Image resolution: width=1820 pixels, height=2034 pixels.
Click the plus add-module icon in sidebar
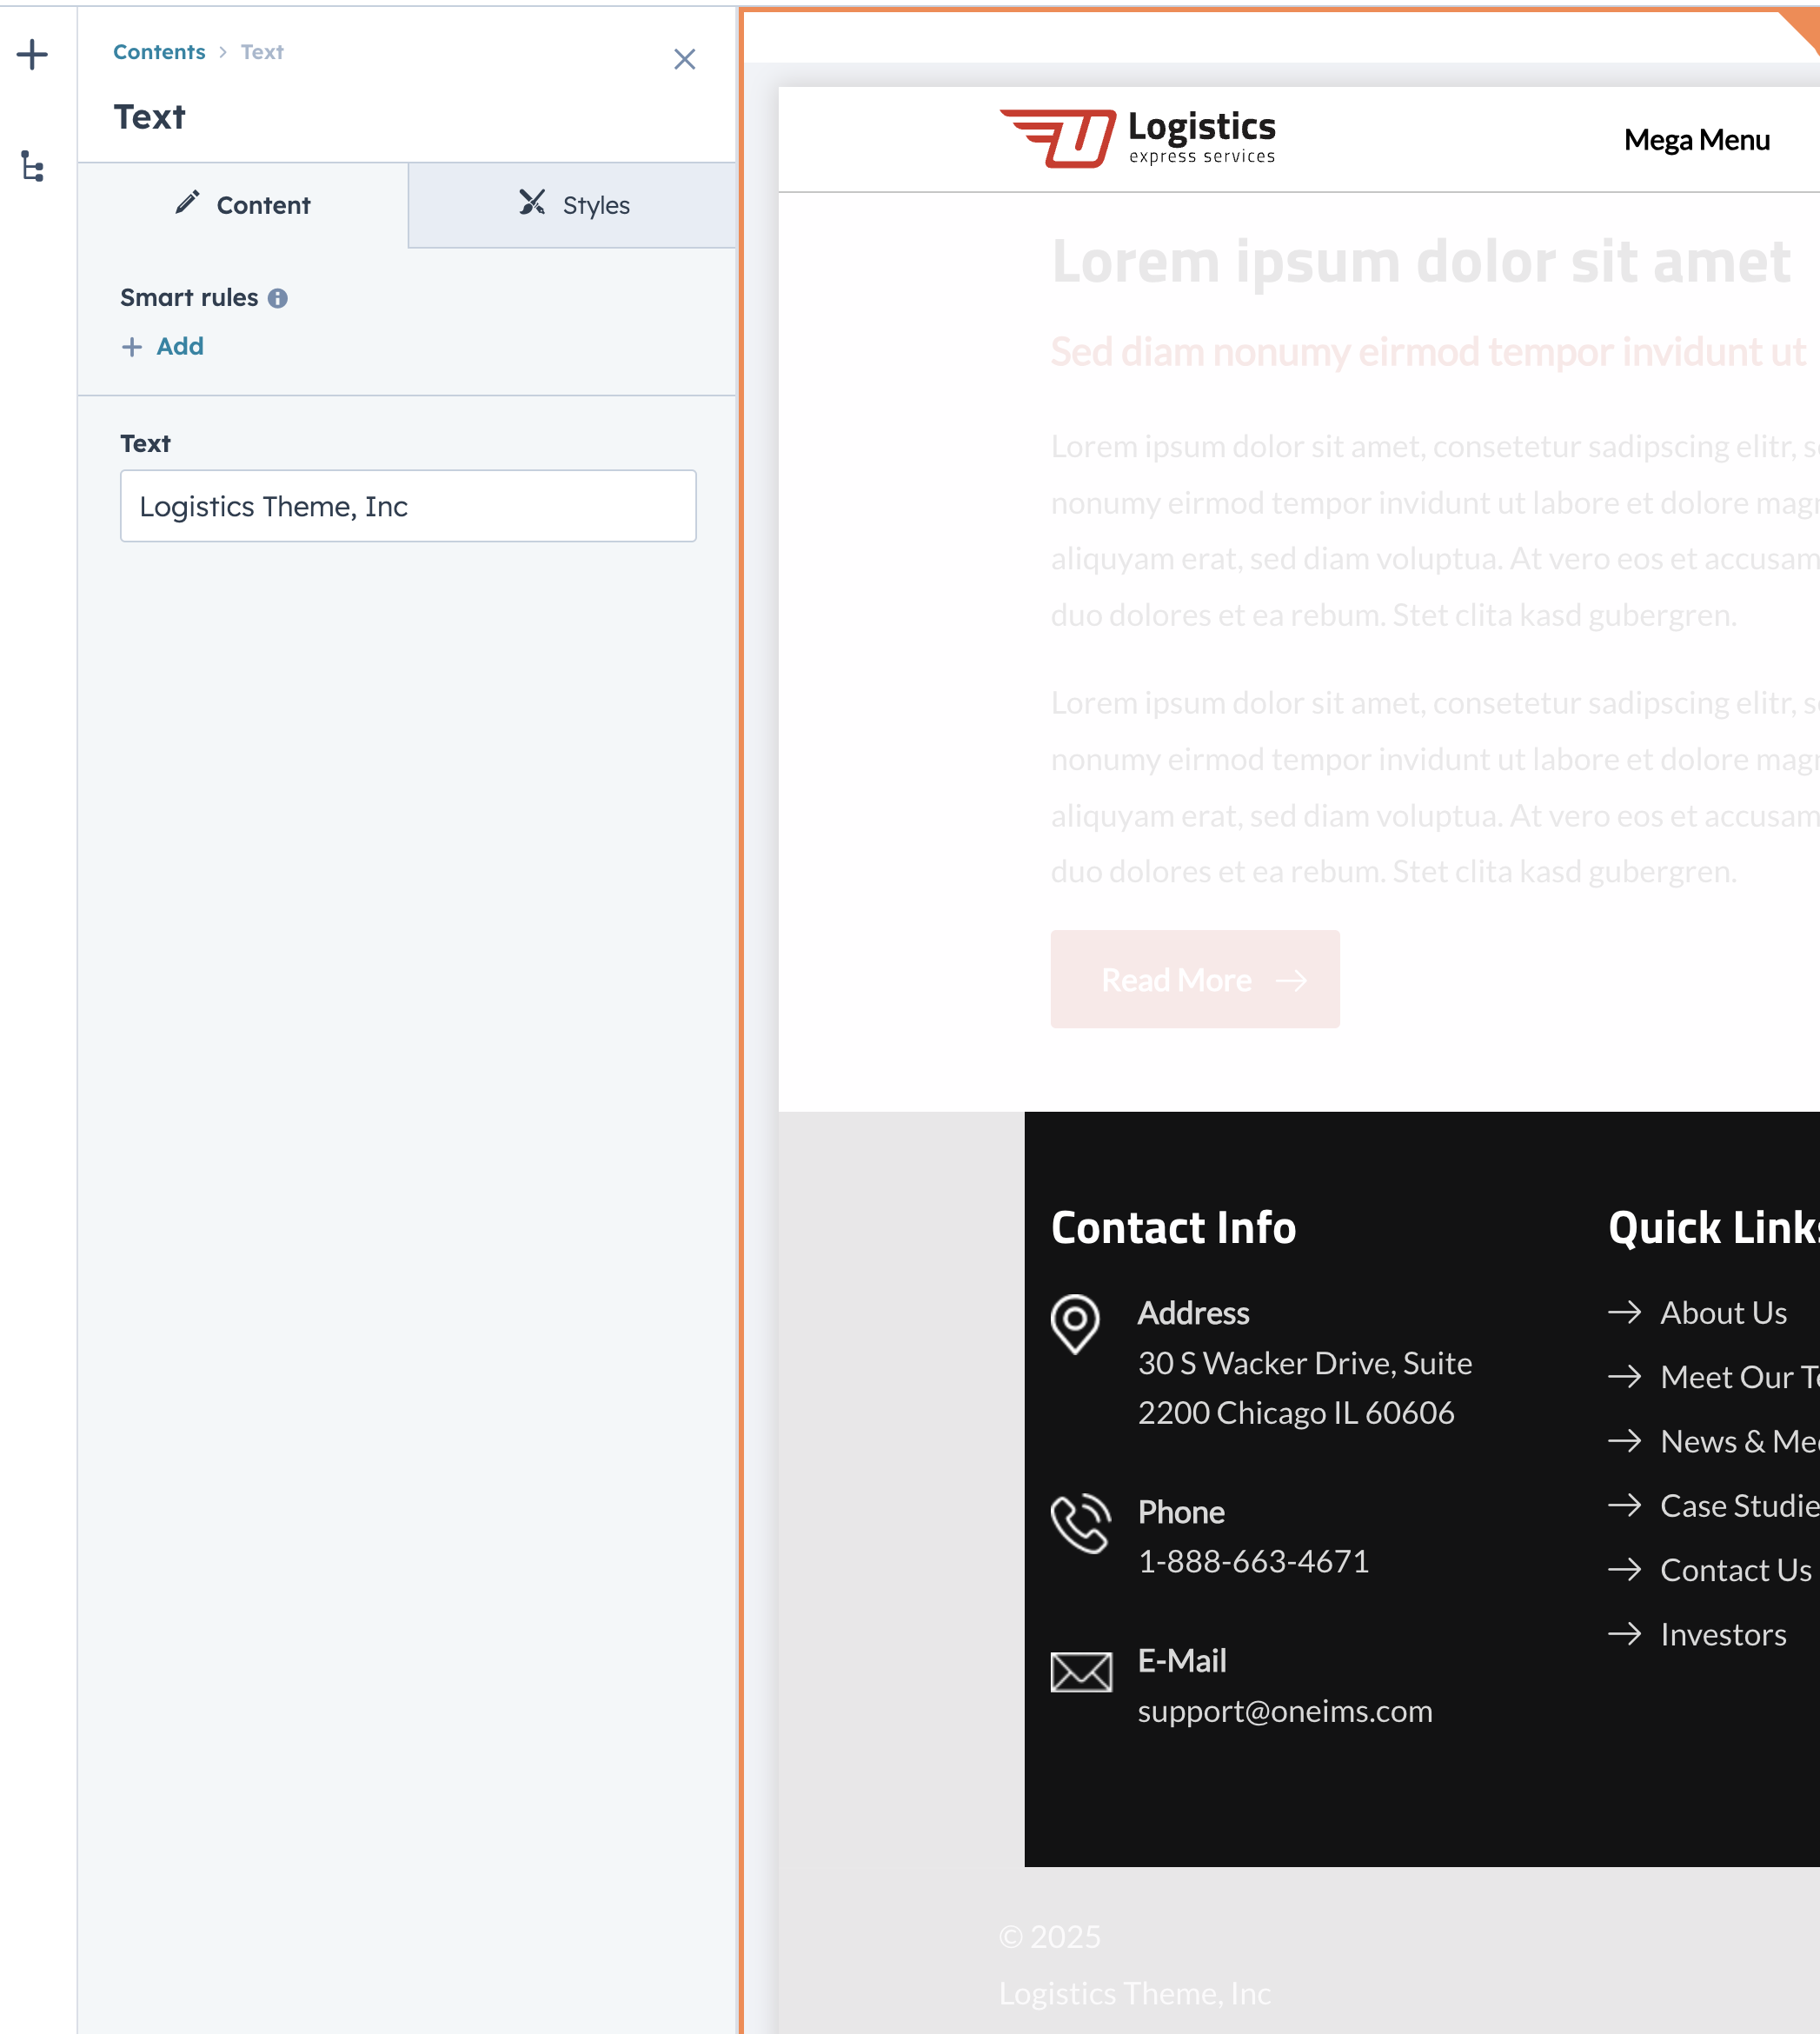[32, 54]
